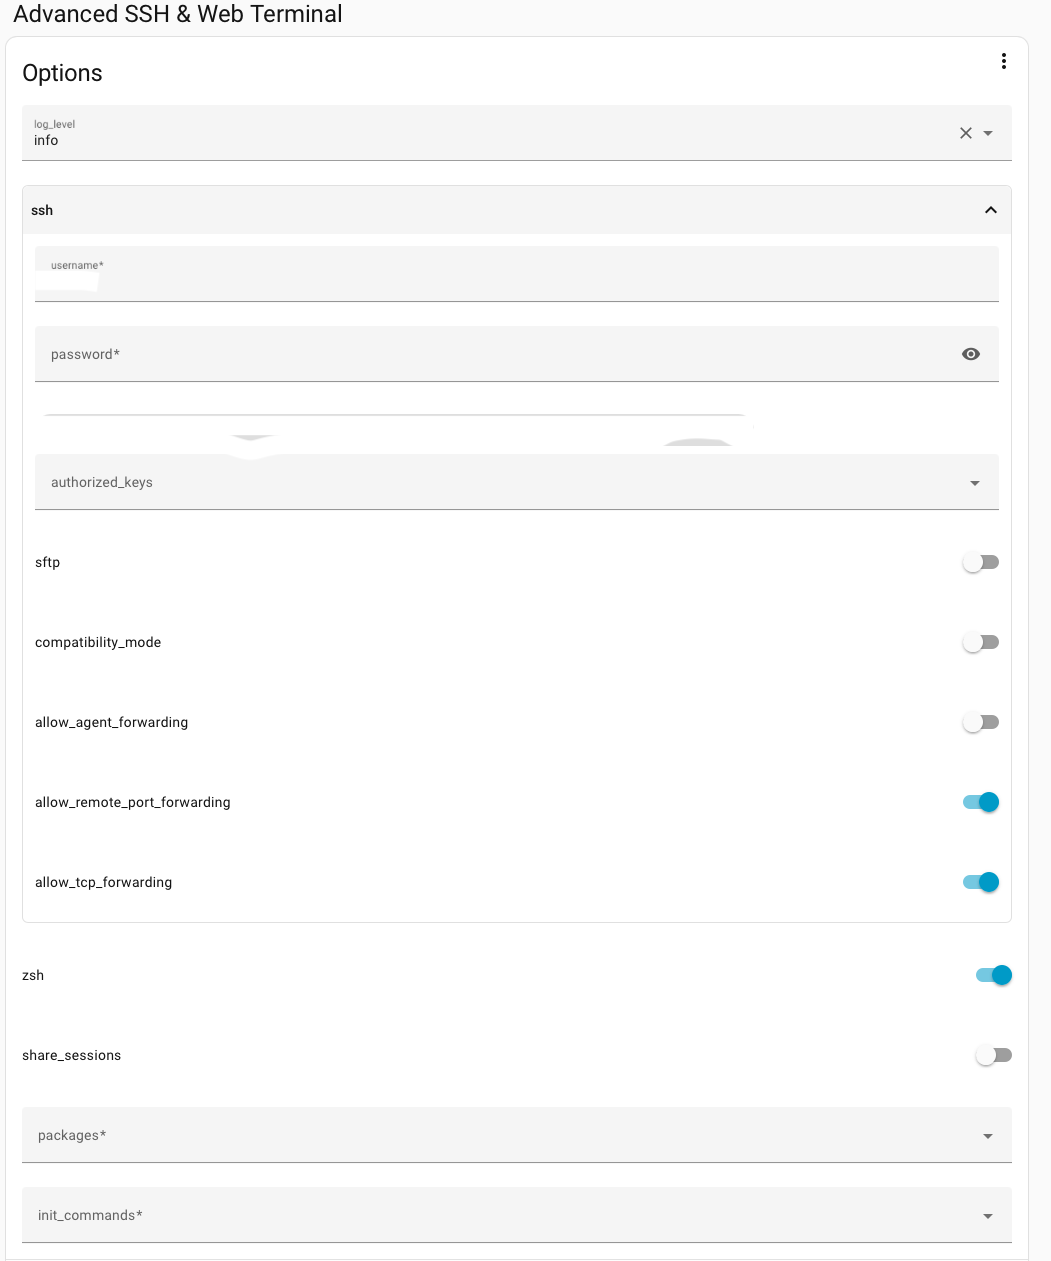The height and width of the screenshot is (1261, 1051).
Task: Show the password with the eye icon
Action: tap(970, 354)
